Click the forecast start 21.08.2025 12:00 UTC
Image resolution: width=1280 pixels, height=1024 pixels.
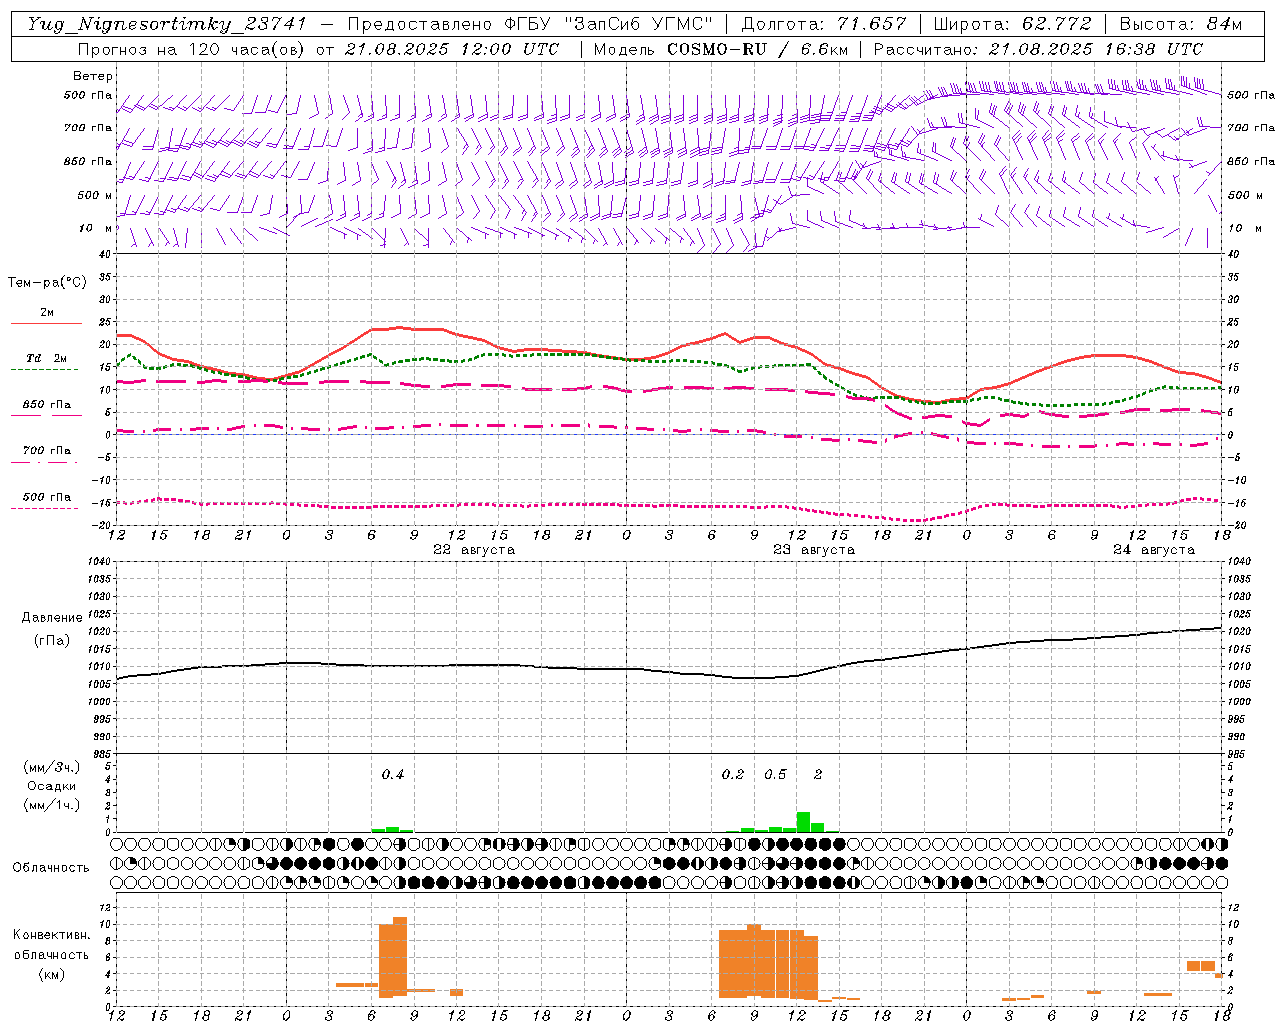[x=452, y=49]
